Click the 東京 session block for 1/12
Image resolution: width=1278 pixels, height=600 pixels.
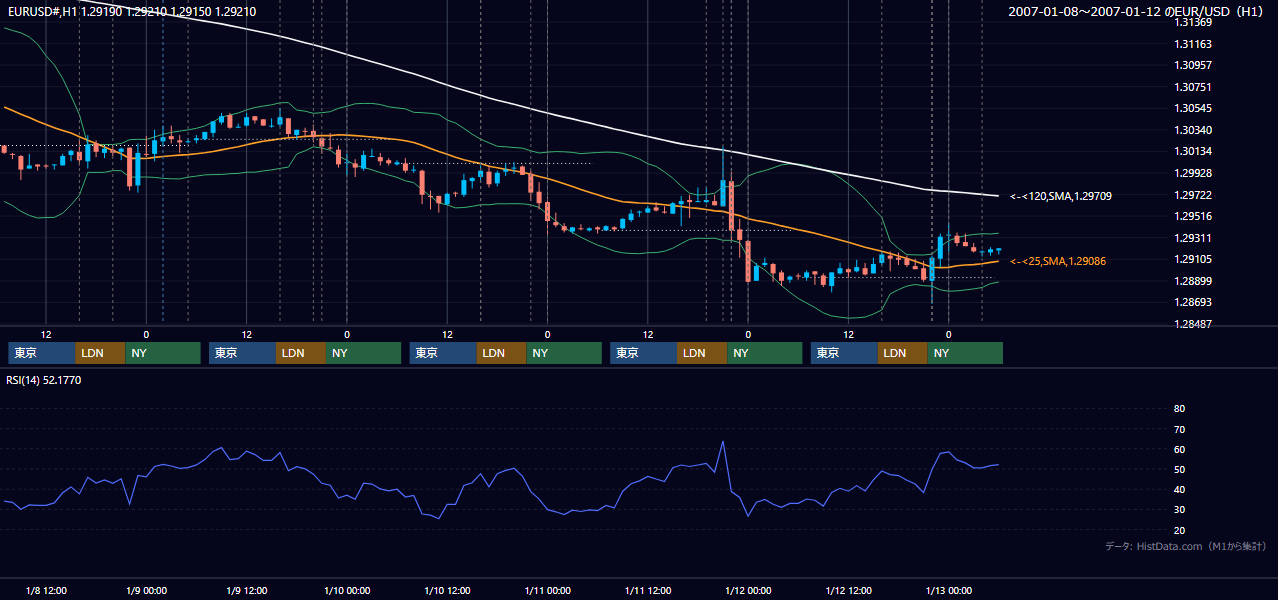(x=845, y=353)
